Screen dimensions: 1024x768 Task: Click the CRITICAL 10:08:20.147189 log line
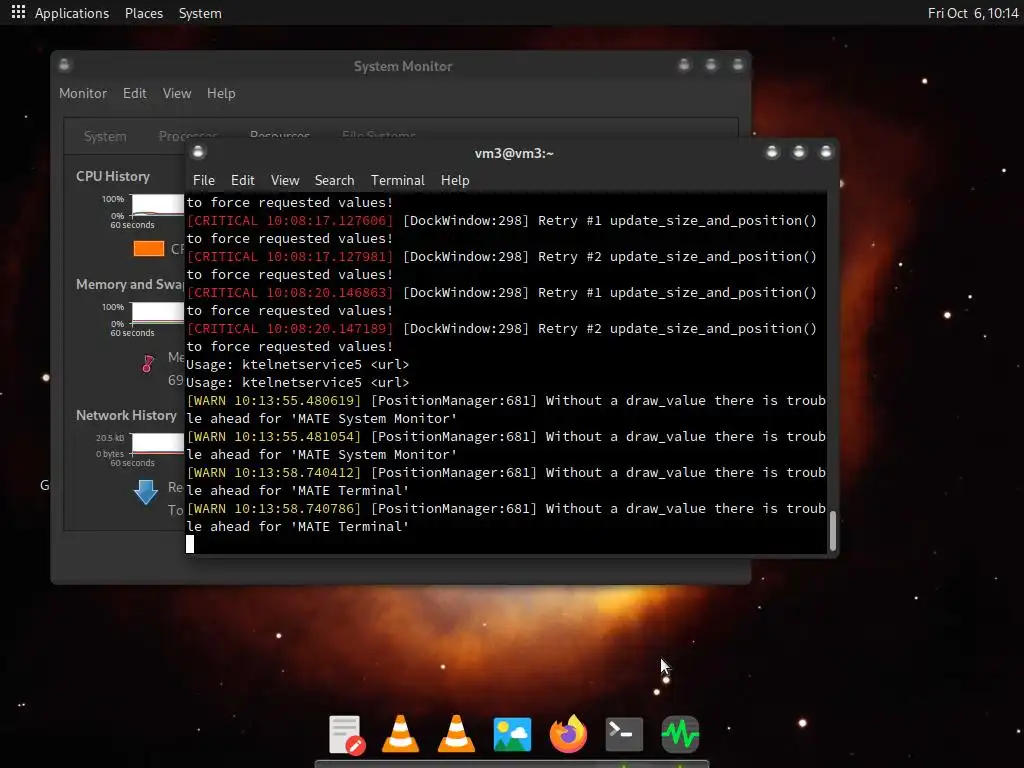point(502,328)
